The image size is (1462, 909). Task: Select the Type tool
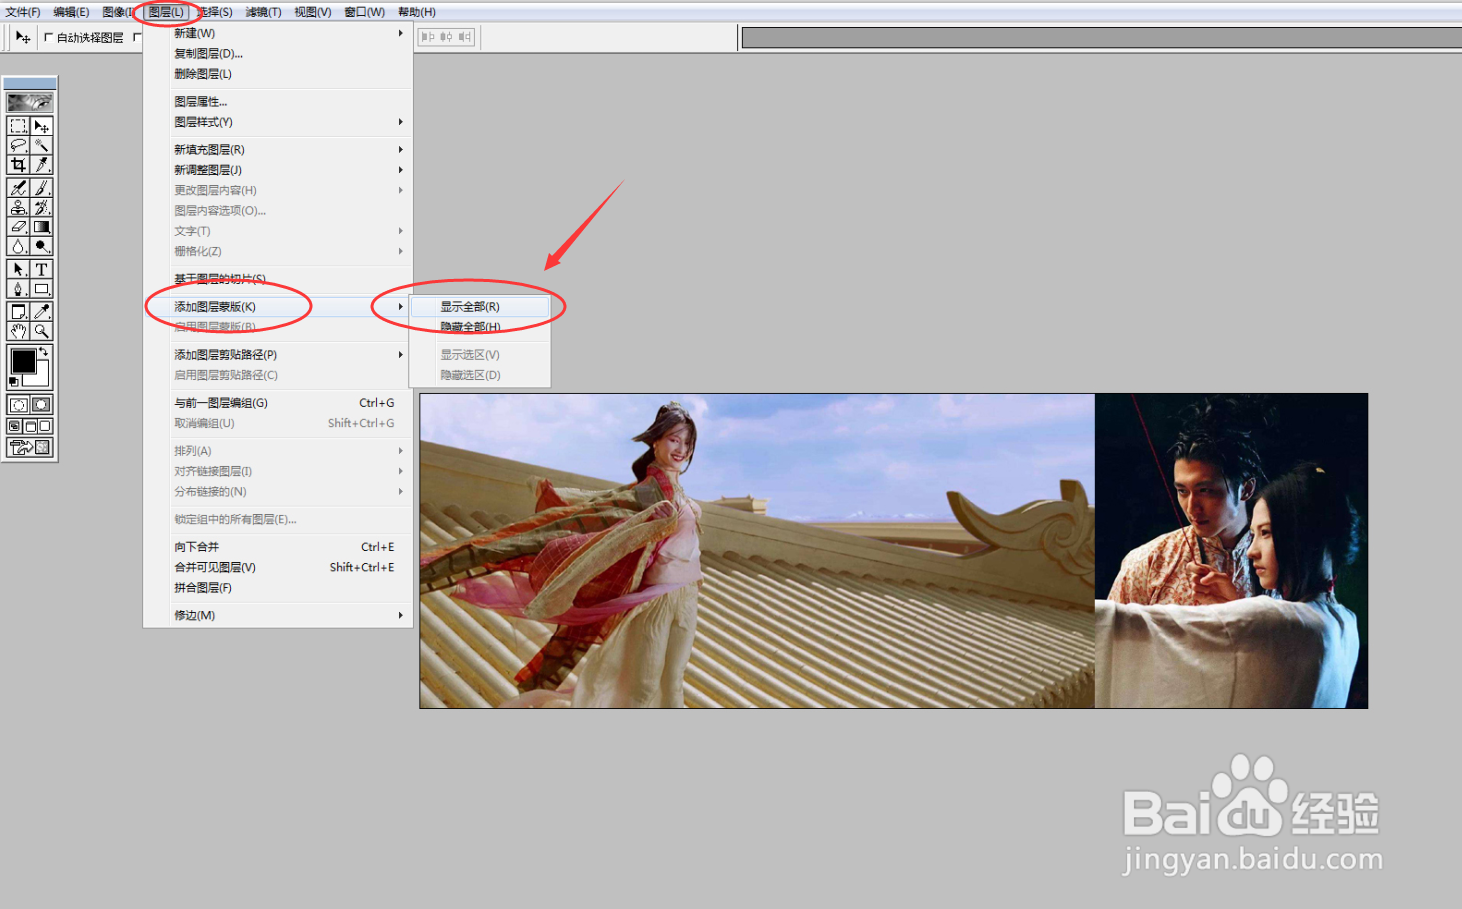click(41, 269)
